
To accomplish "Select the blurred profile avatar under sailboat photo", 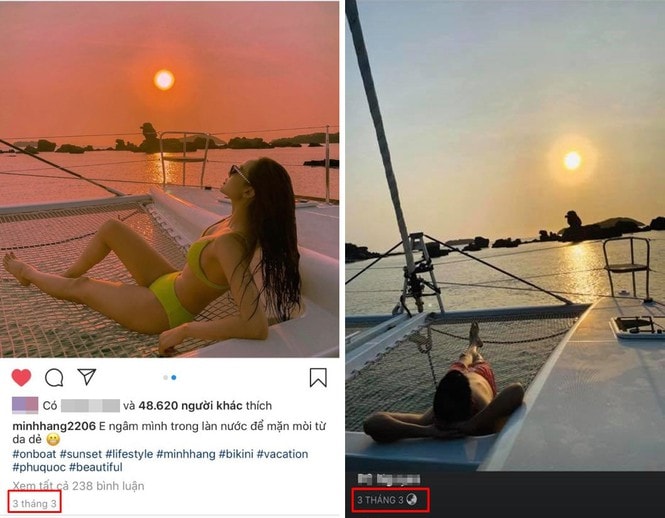I will coord(364,479).
